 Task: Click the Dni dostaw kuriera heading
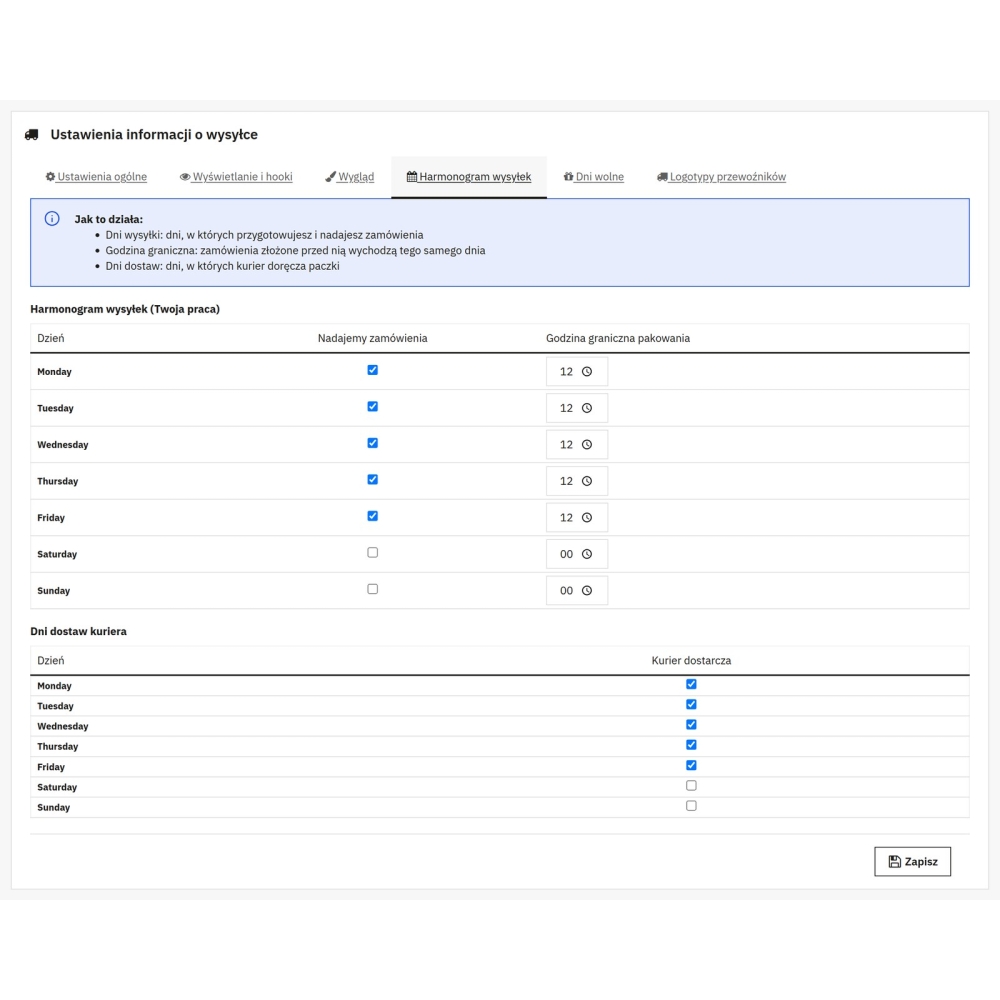tap(78, 631)
